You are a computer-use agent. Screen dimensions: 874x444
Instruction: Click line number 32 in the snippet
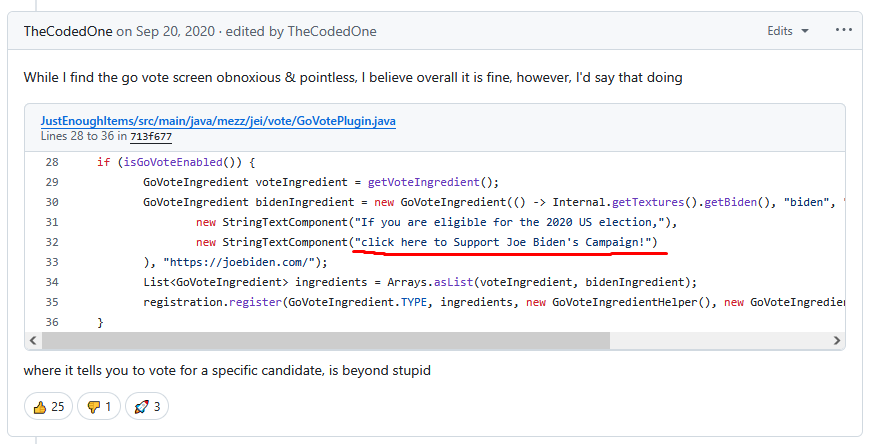pyautogui.click(x=52, y=242)
